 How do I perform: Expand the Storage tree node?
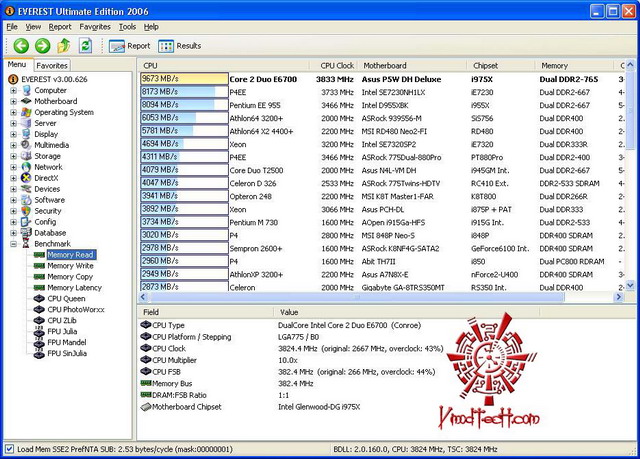tap(13, 157)
